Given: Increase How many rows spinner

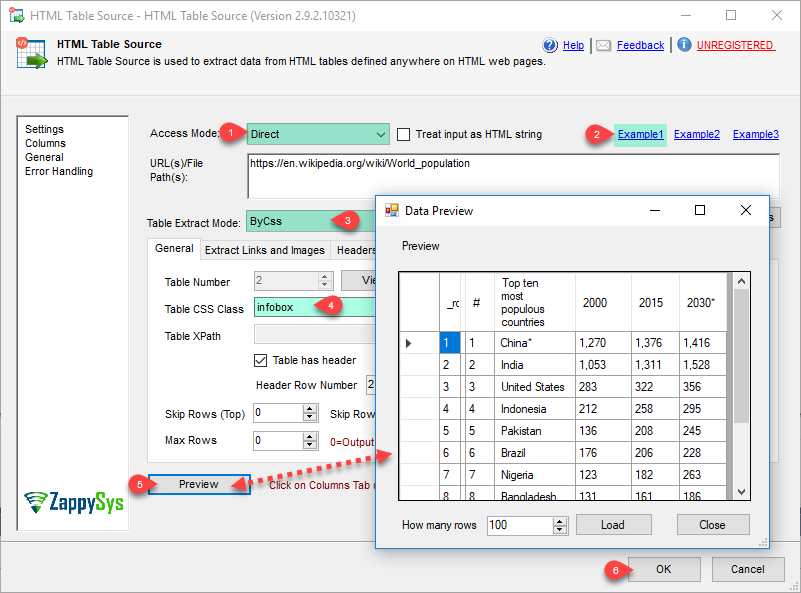Looking at the screenshot, I should [560, 521].
